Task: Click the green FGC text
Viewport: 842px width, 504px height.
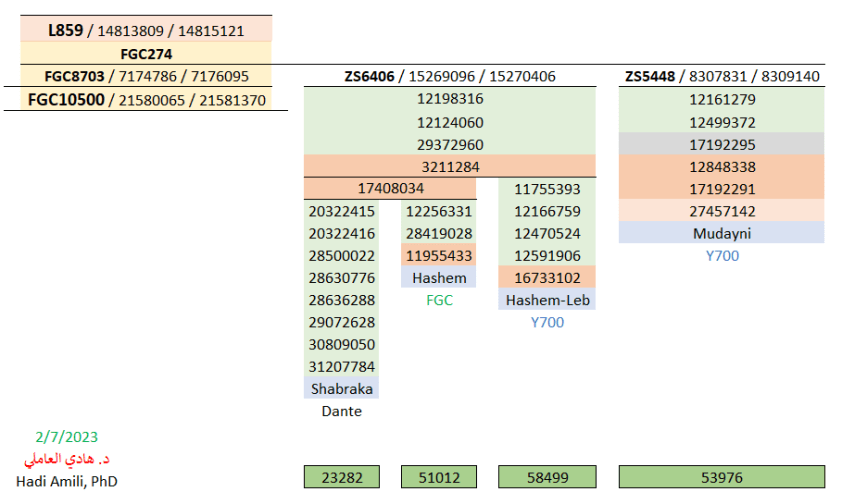Action: pos(439,300)
